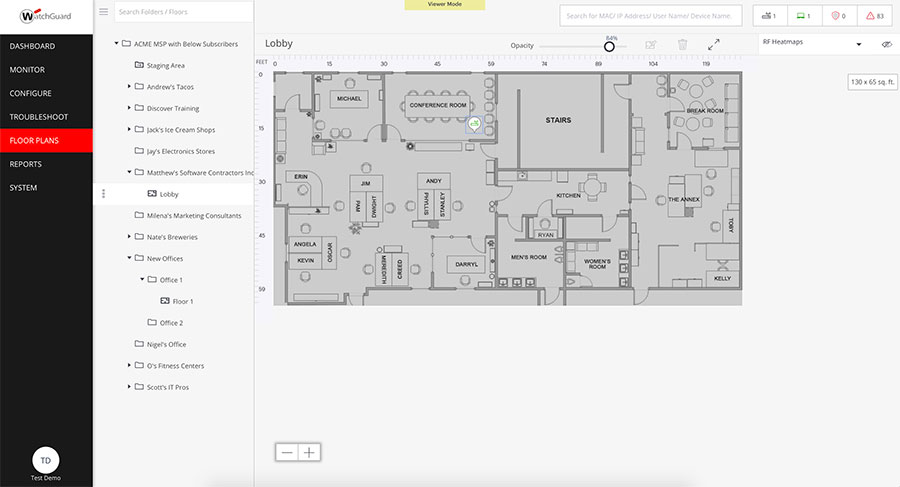Click the access points count icon
Screen dimensions: 900x487
coord(768,16)
